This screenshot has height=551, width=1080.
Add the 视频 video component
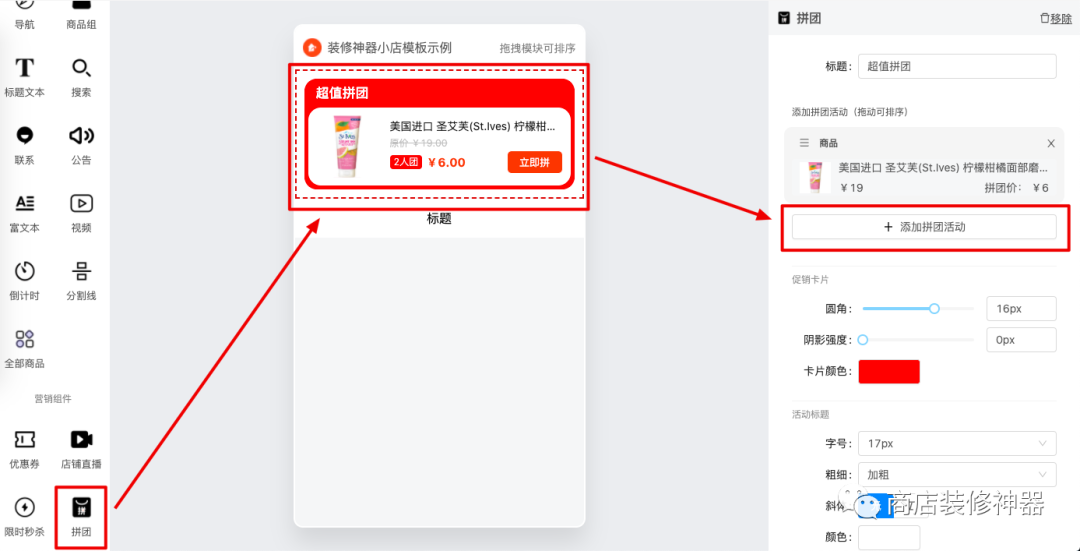(x=81, y=212)
